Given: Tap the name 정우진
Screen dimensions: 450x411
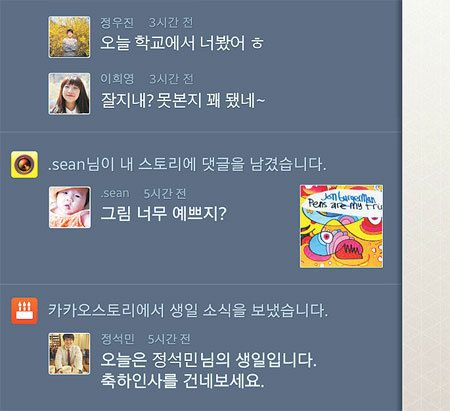Looking at the screenshot, I should tap(117, 23).
